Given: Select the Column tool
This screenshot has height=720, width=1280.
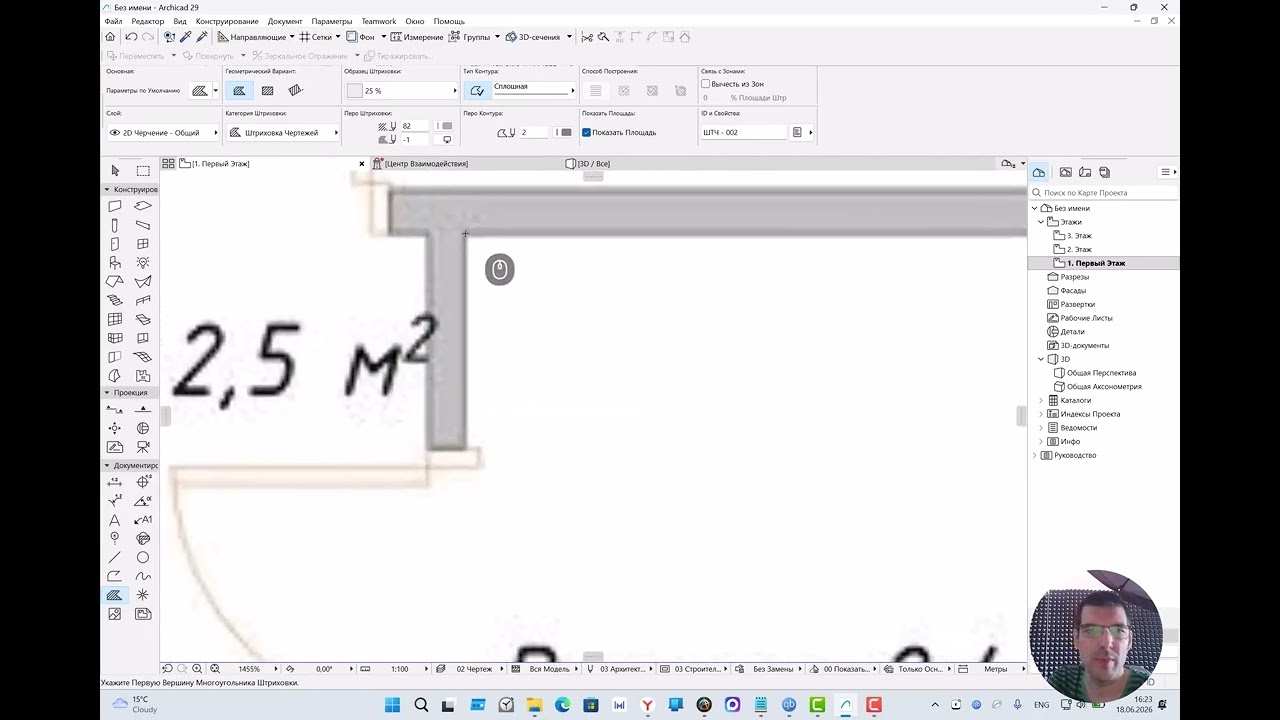Looking at the screenshot, I should click(115, 225).
